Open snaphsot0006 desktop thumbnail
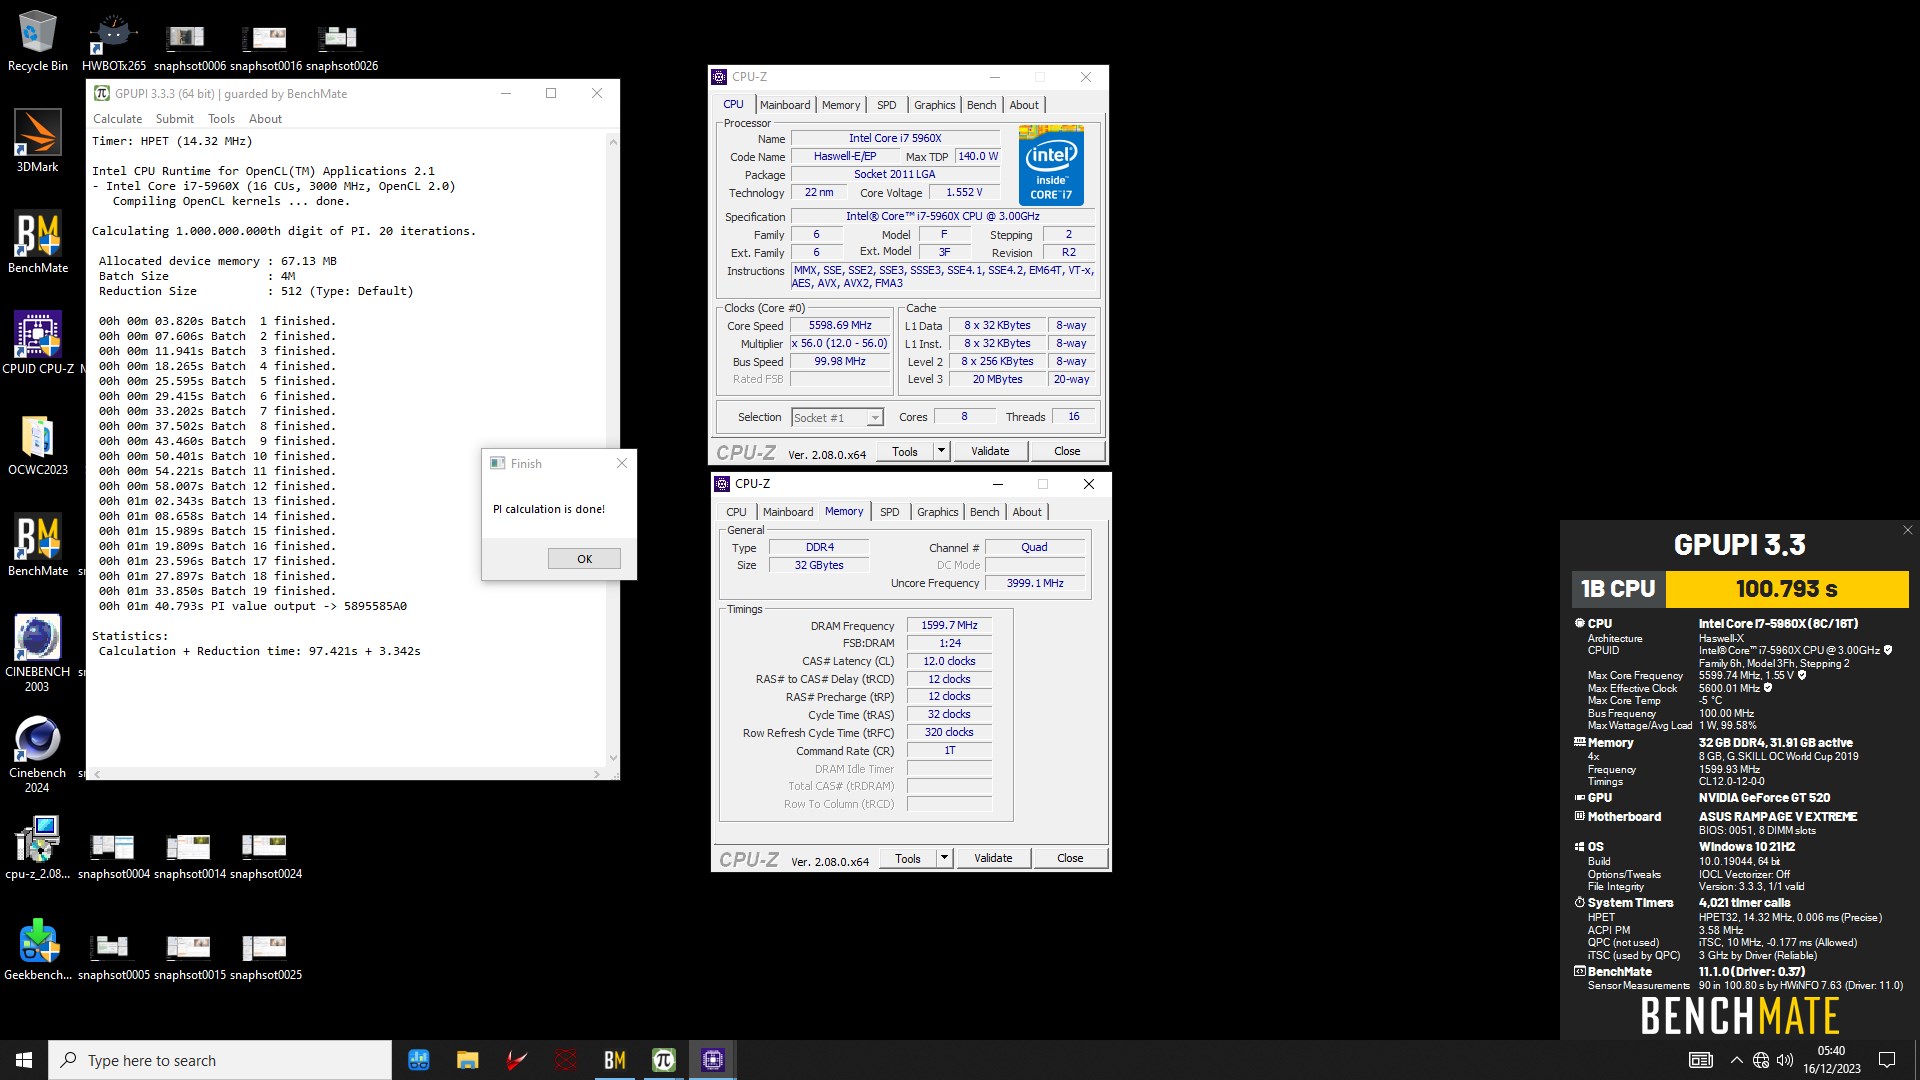The image size is (1920, 1080). [x=189, y=46]
